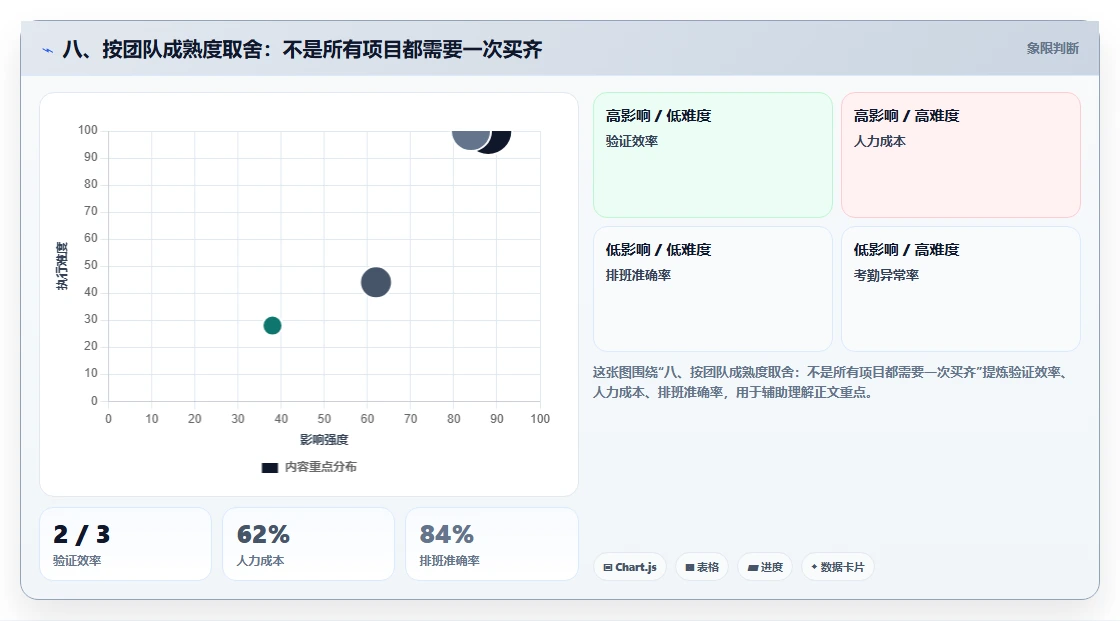Click the 数据卡片 tag chip
This screenshot has width=1120, height=621.
point(837,567)
